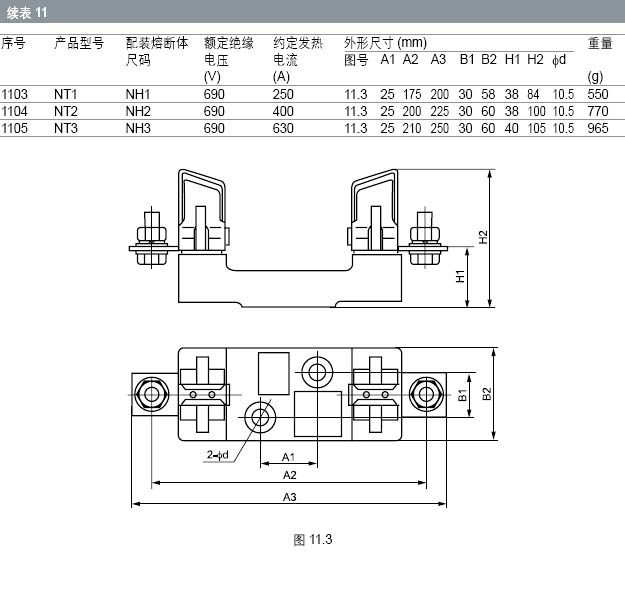Click the 400 current value cell
Image resolution: width=625 pixels, height=600 pixels.
[283, 111]
